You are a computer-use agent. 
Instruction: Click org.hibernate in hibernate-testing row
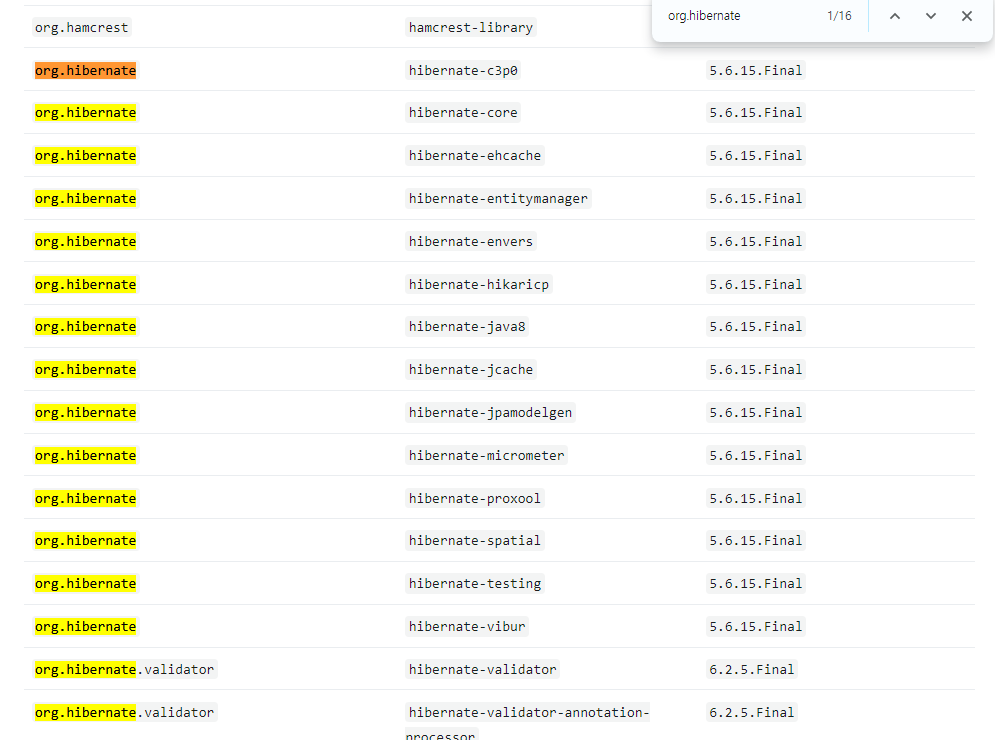[86, 583]
